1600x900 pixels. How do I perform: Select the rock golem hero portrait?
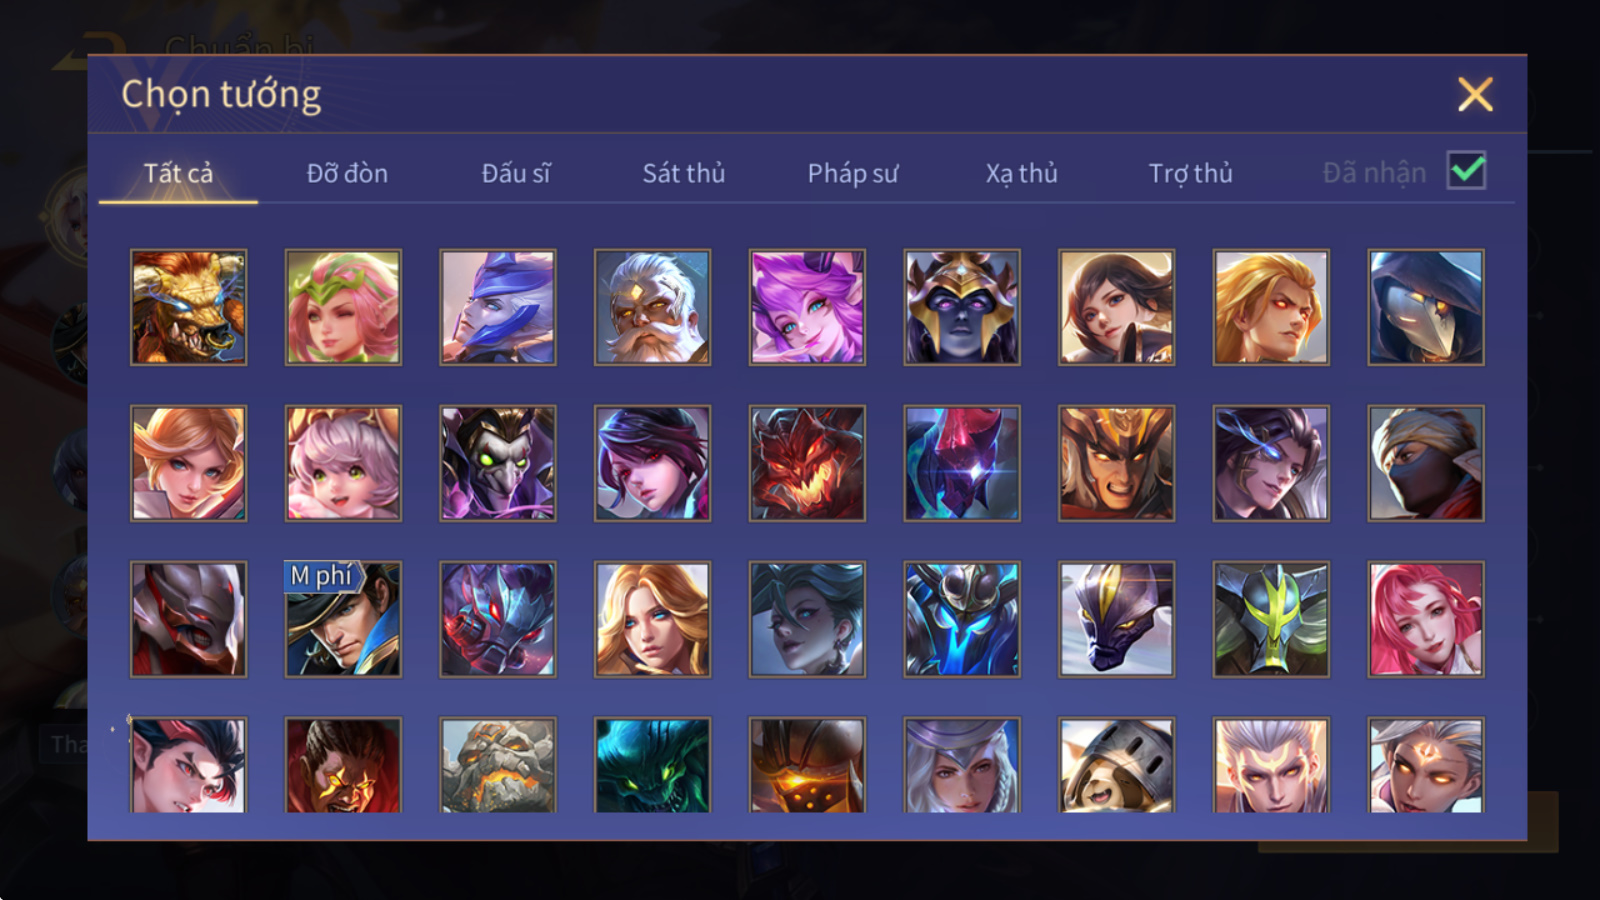click(x=498, y=764)
